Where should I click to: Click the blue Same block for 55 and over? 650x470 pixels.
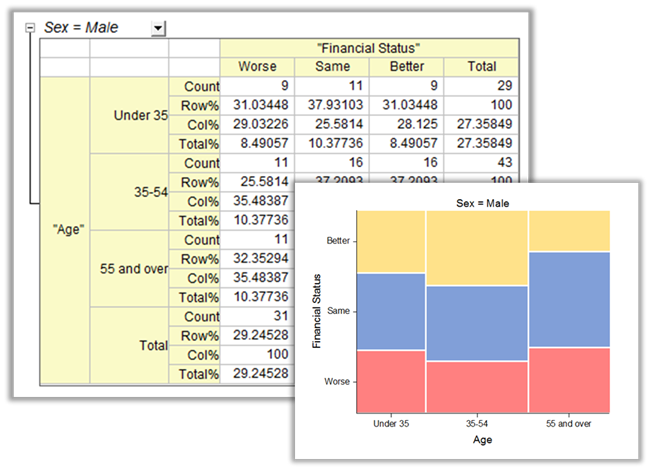click(x=568, y=299)
